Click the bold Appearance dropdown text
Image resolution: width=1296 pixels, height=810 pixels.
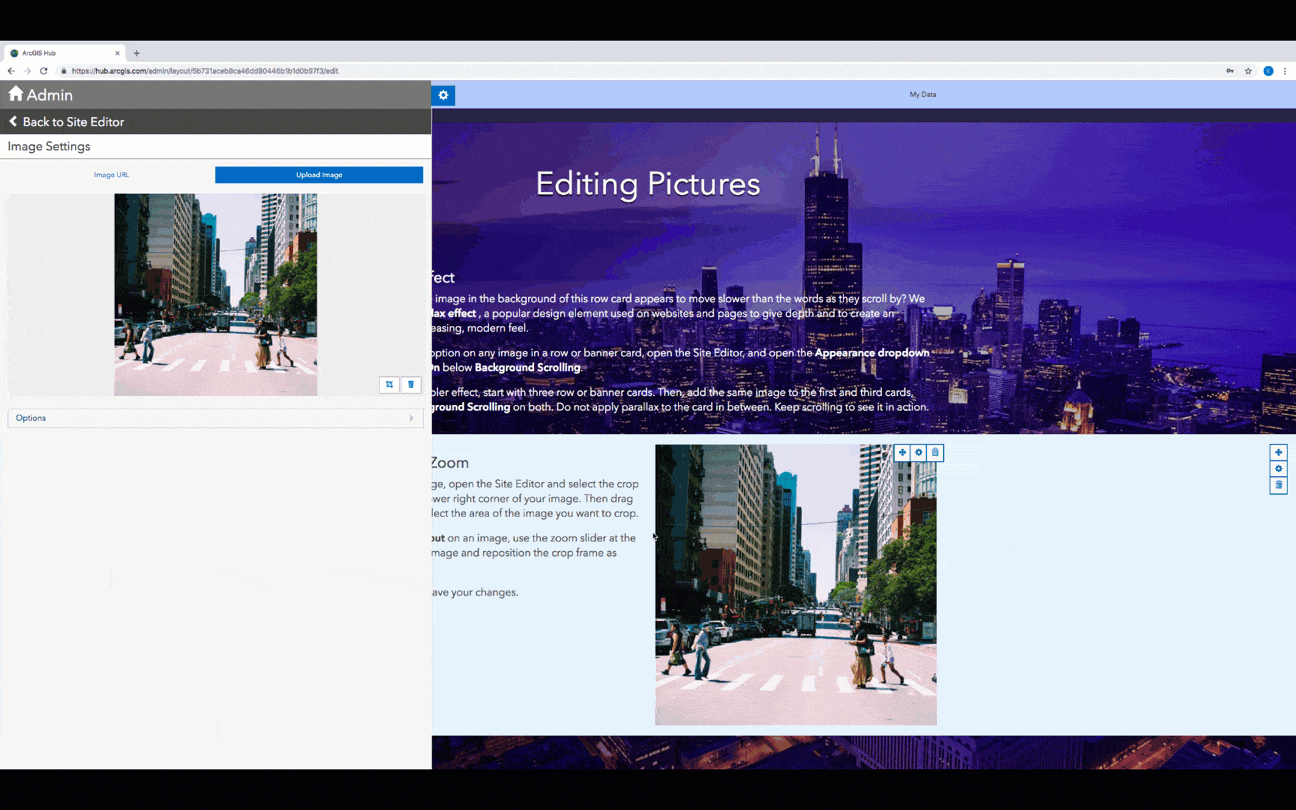(872, 353)
